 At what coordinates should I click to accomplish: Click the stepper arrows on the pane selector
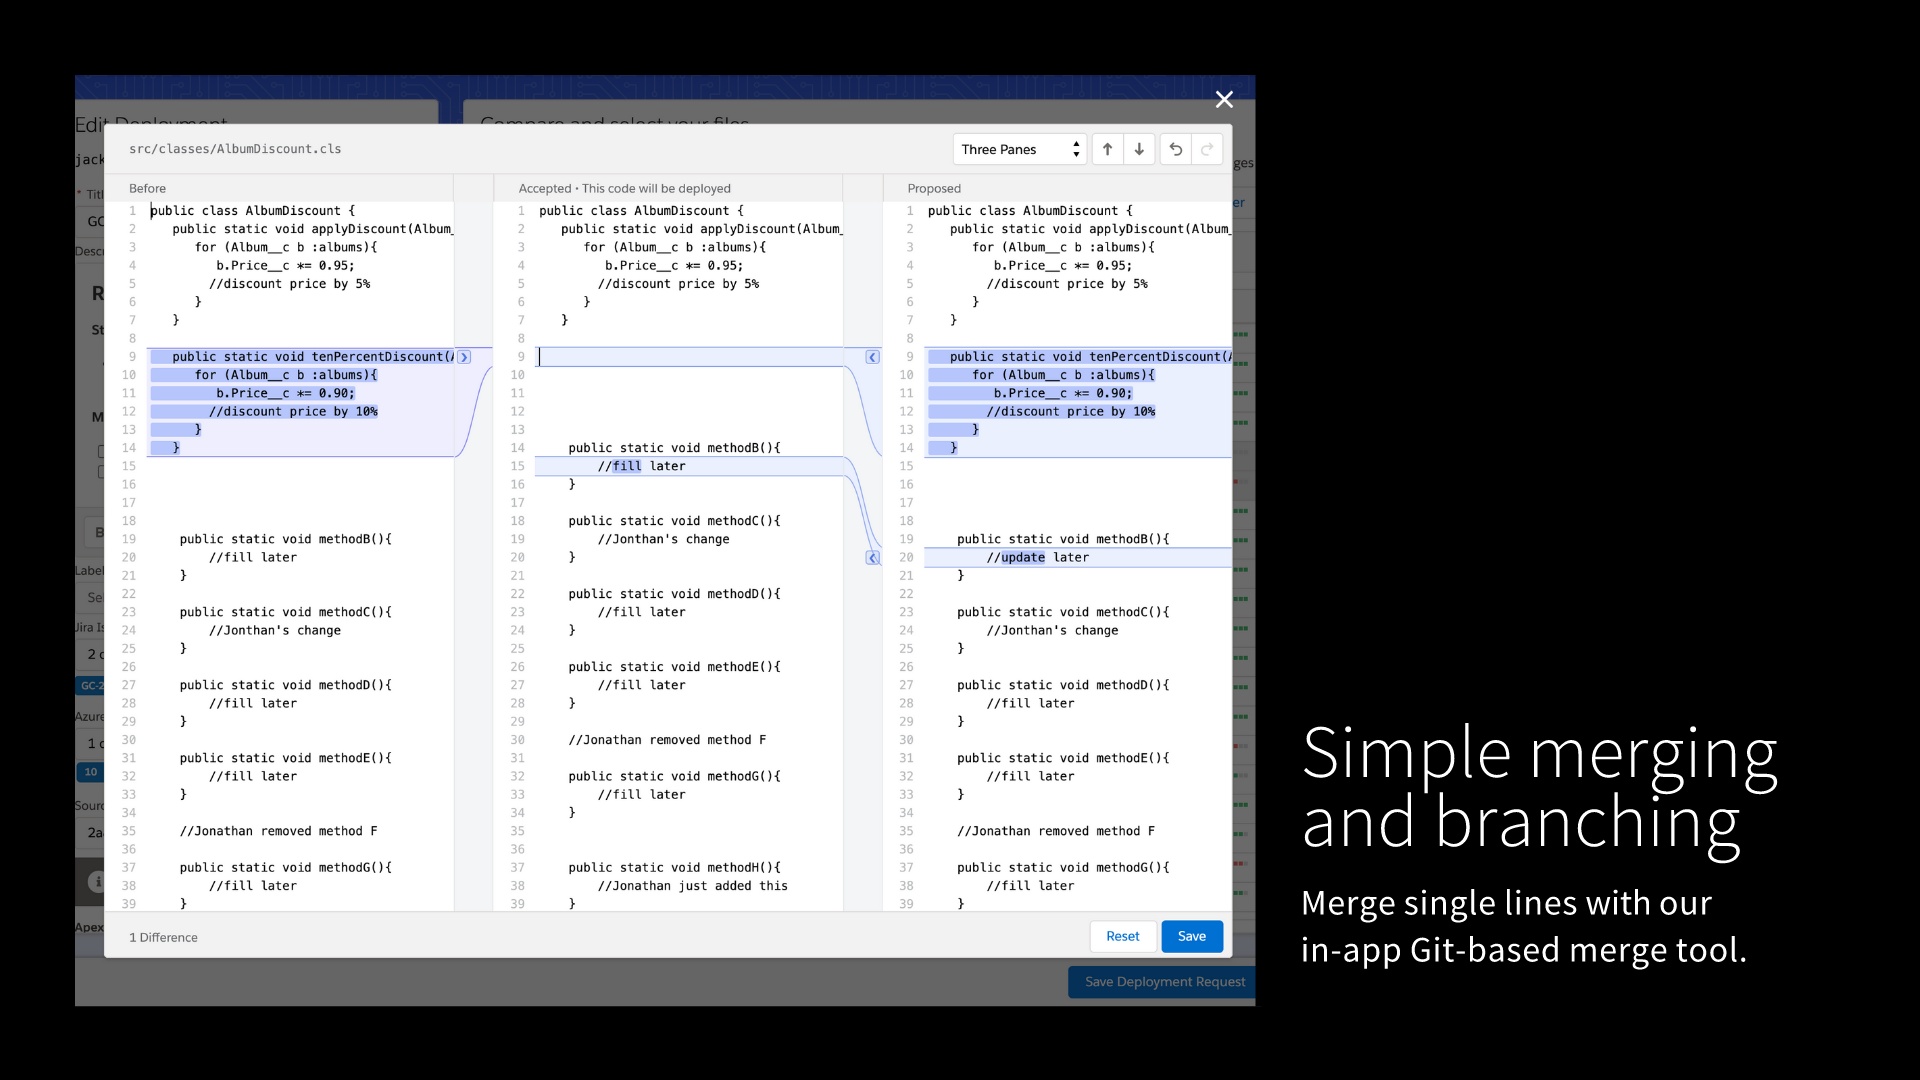[1075, 148]
